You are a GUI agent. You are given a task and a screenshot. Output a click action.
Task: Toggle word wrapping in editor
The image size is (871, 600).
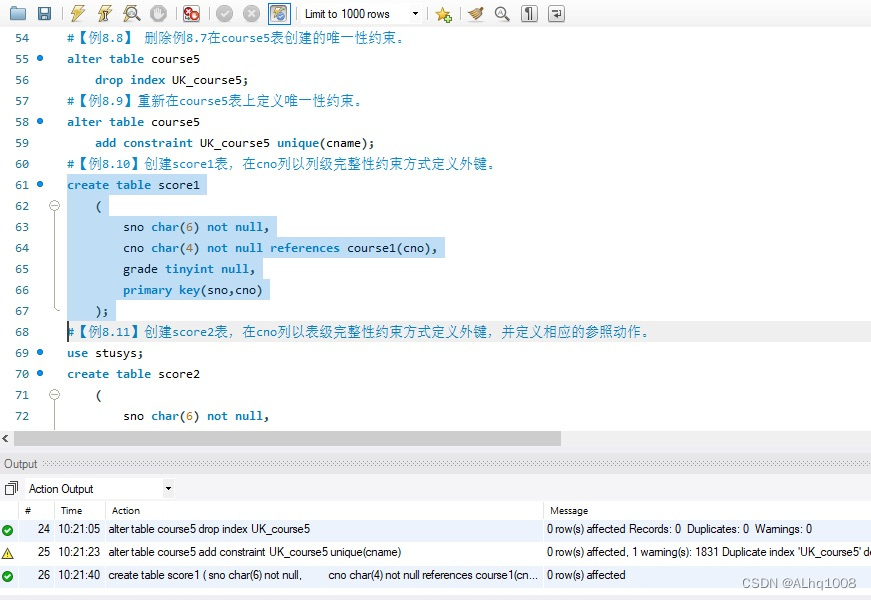[x=556, y=13]
